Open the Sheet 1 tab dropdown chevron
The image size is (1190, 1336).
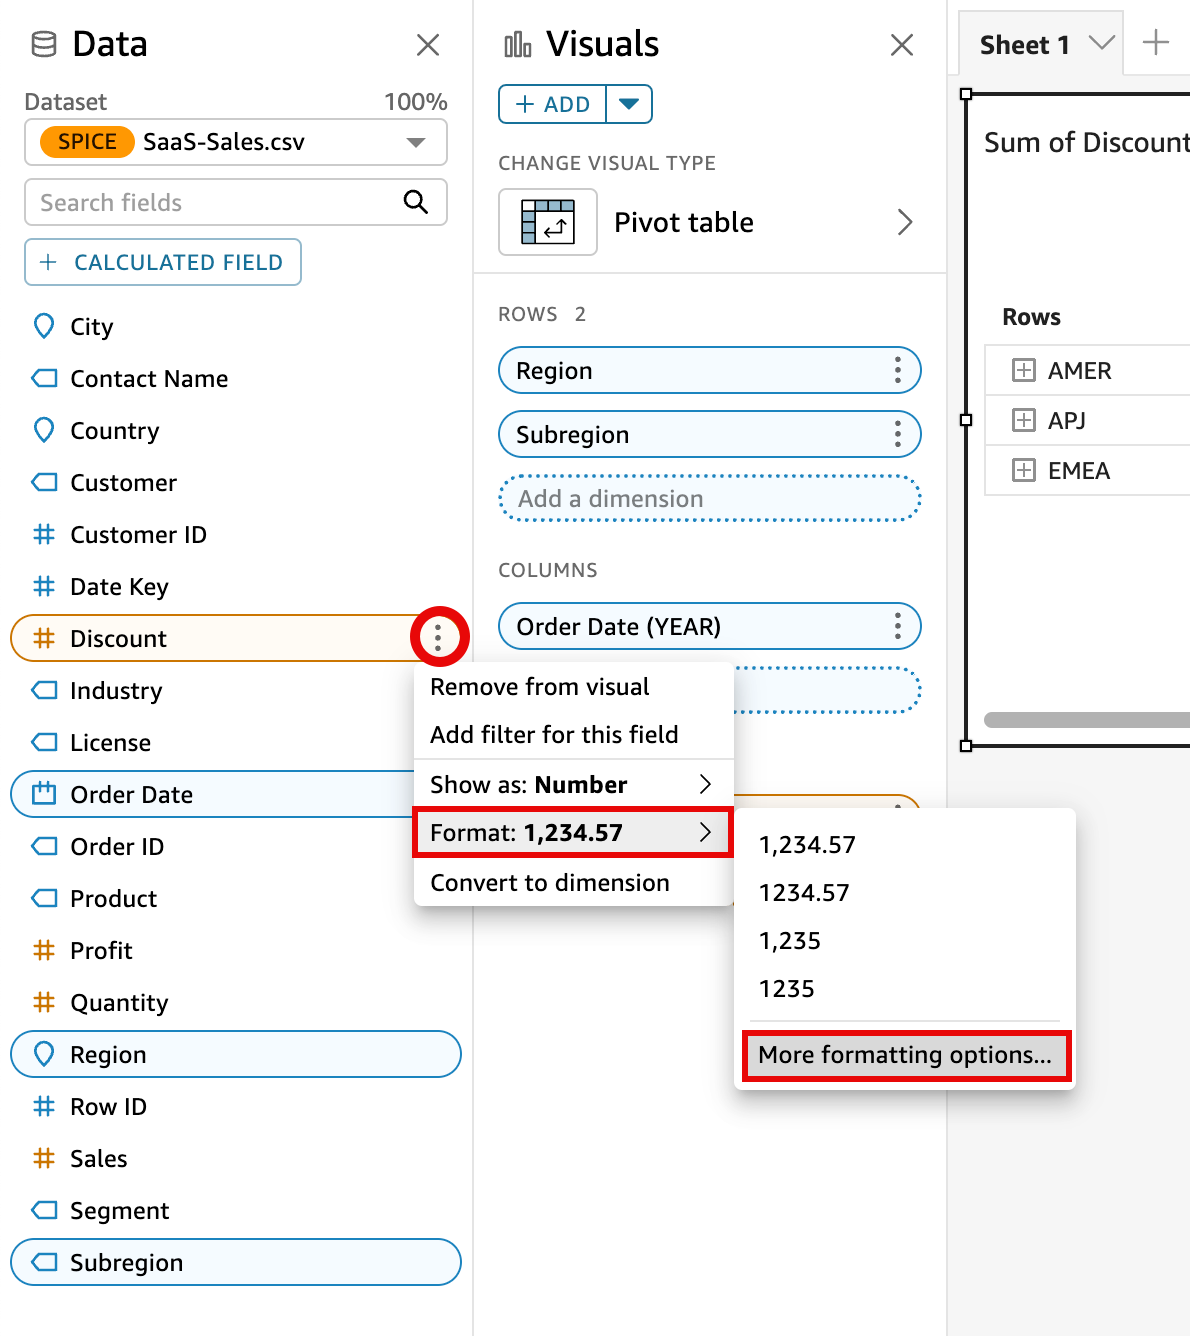click(x=1101, y=43)
